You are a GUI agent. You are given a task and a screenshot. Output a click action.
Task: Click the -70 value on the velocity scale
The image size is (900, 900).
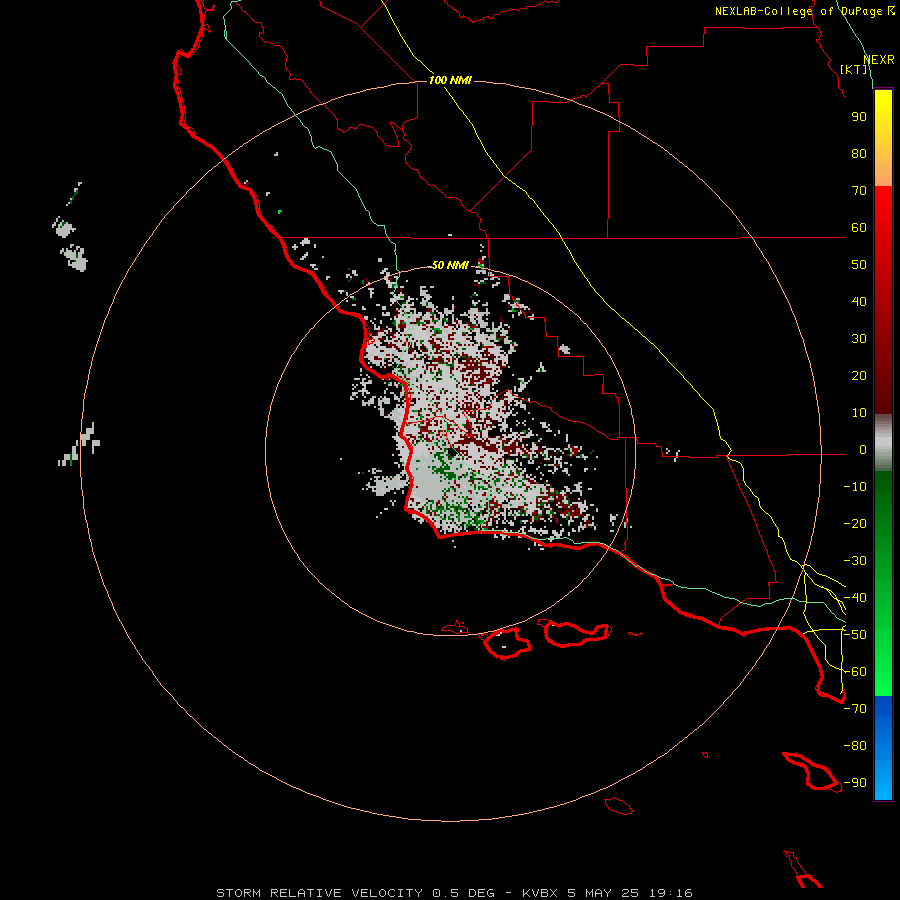tap(855, 709)
